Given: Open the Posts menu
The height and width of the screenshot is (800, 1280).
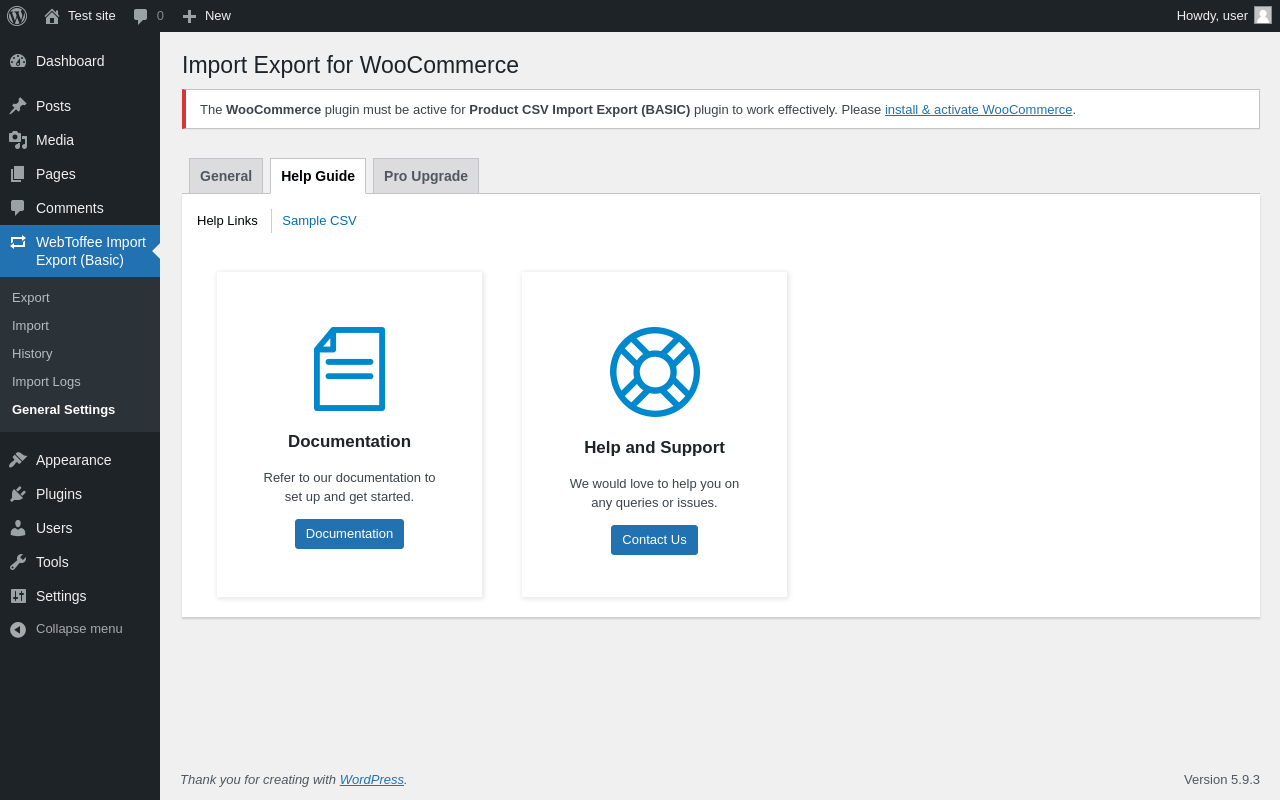Looking at the screenshot, I should tap(80, 106).
